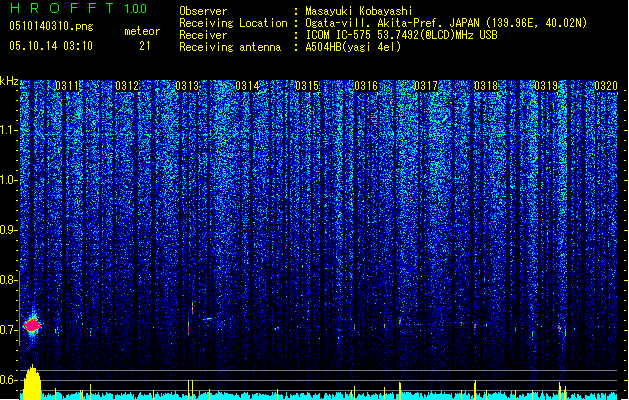Click the 1.0 kHz axis label

9,180
